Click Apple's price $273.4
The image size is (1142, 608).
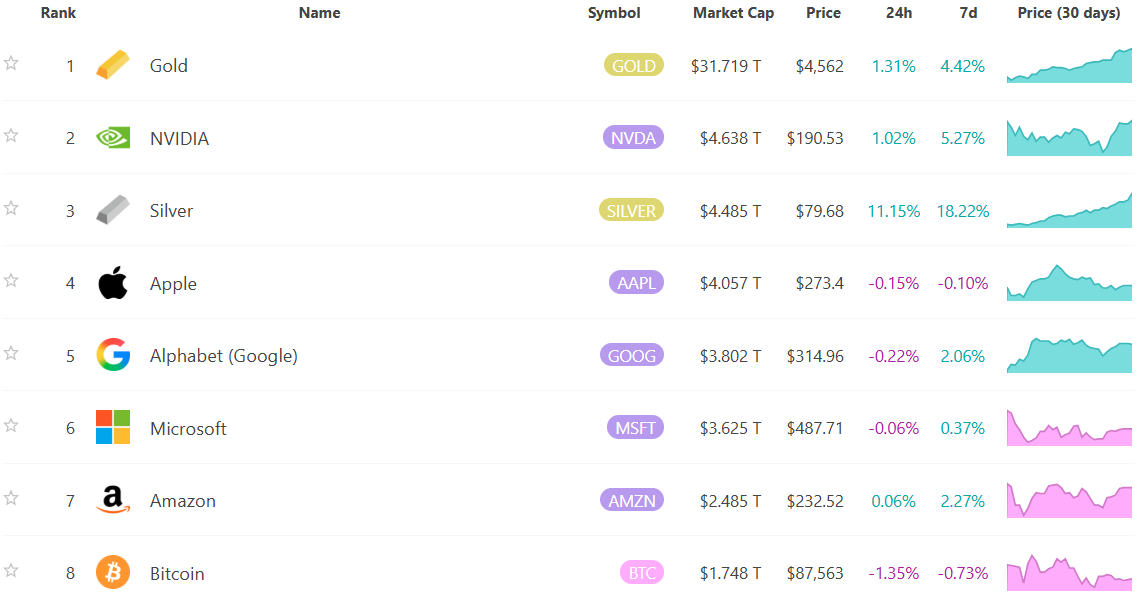click(819, 283)
